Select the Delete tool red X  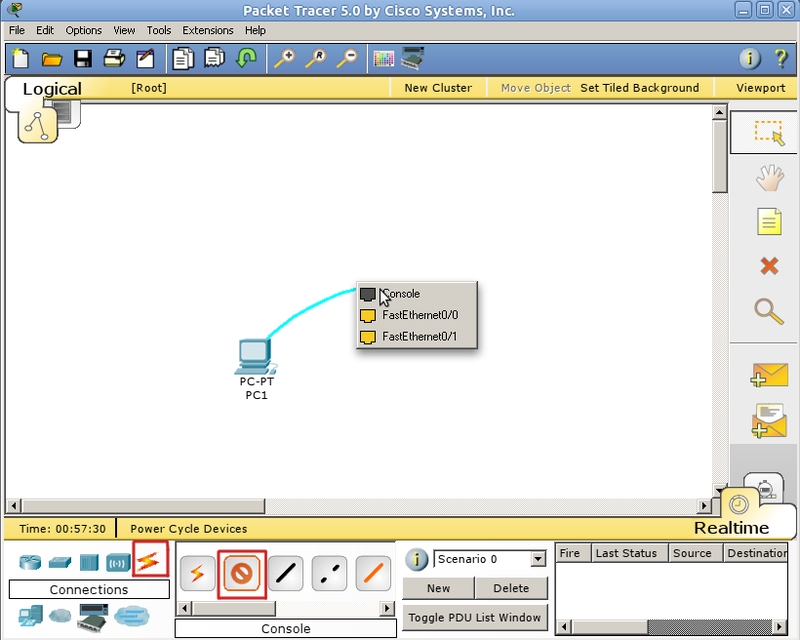coord(768,266)
